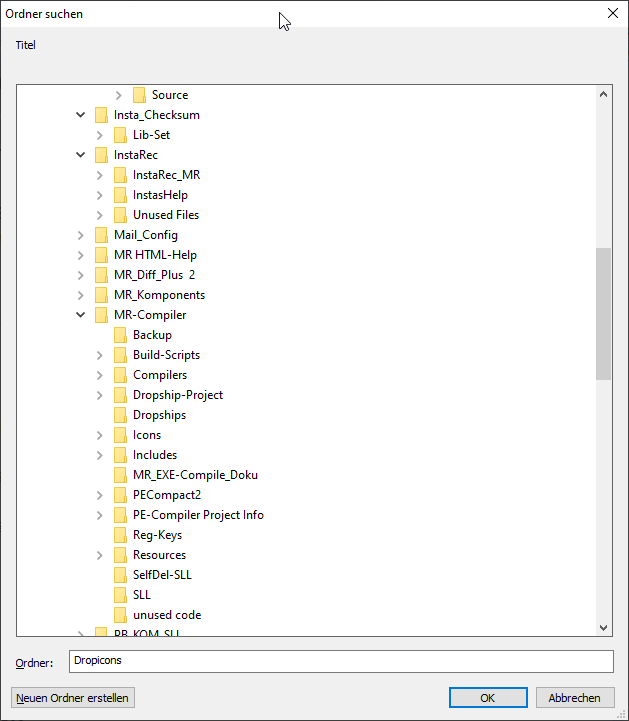Collapse the MR-Compiler tree node
Image resolution: width=629 pixels, height=721 pixels.
tap(81, 315)
